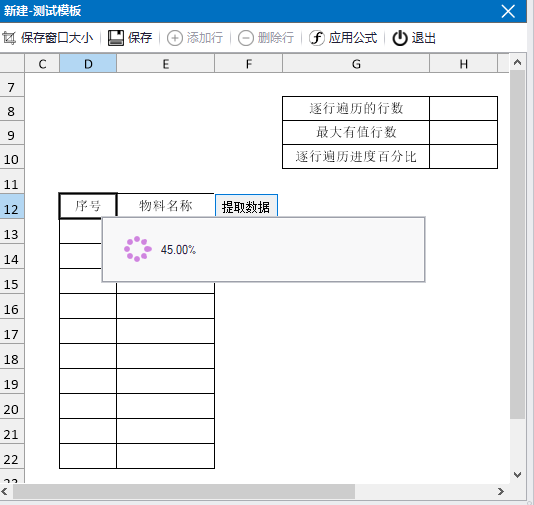Image resolution: width=534 pixels, height=505 pixels.
Task: Click the 提取数据 button
Action: (246, 206)
